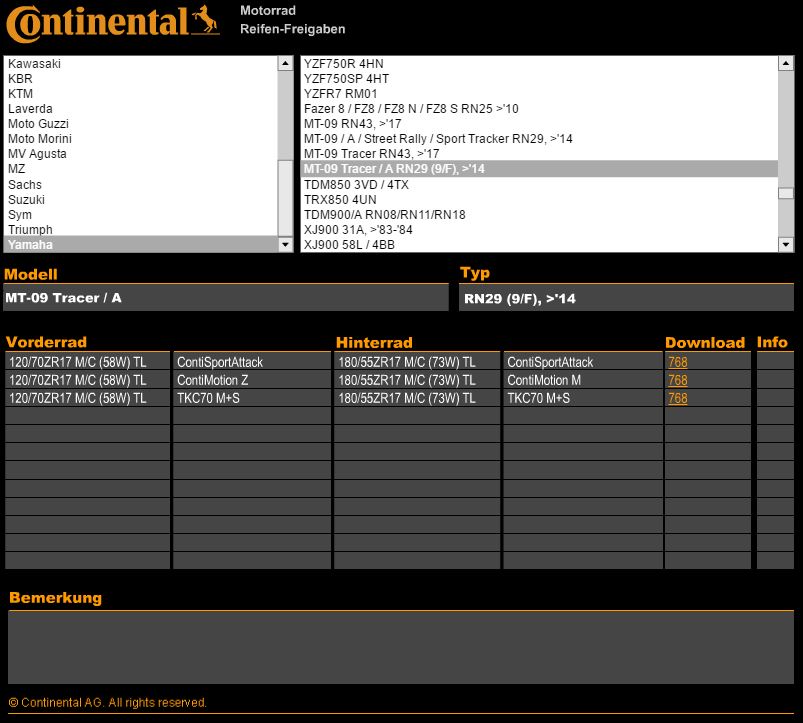
Task: Select Triumph manufacturer
Action: (30, 230)
